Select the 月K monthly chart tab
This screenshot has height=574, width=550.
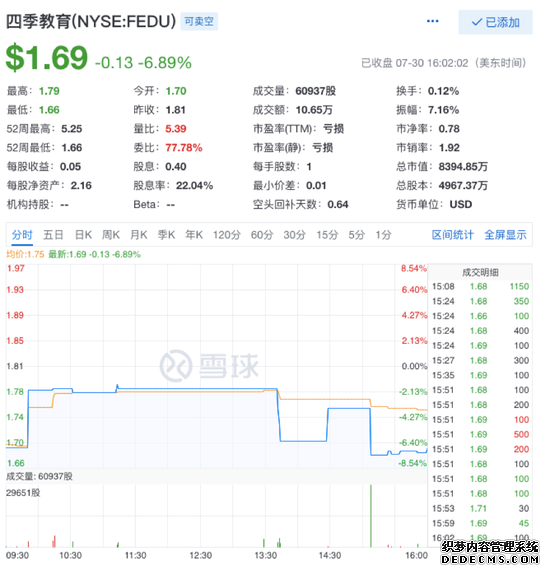pyautogui.click(x=139, y=235)
